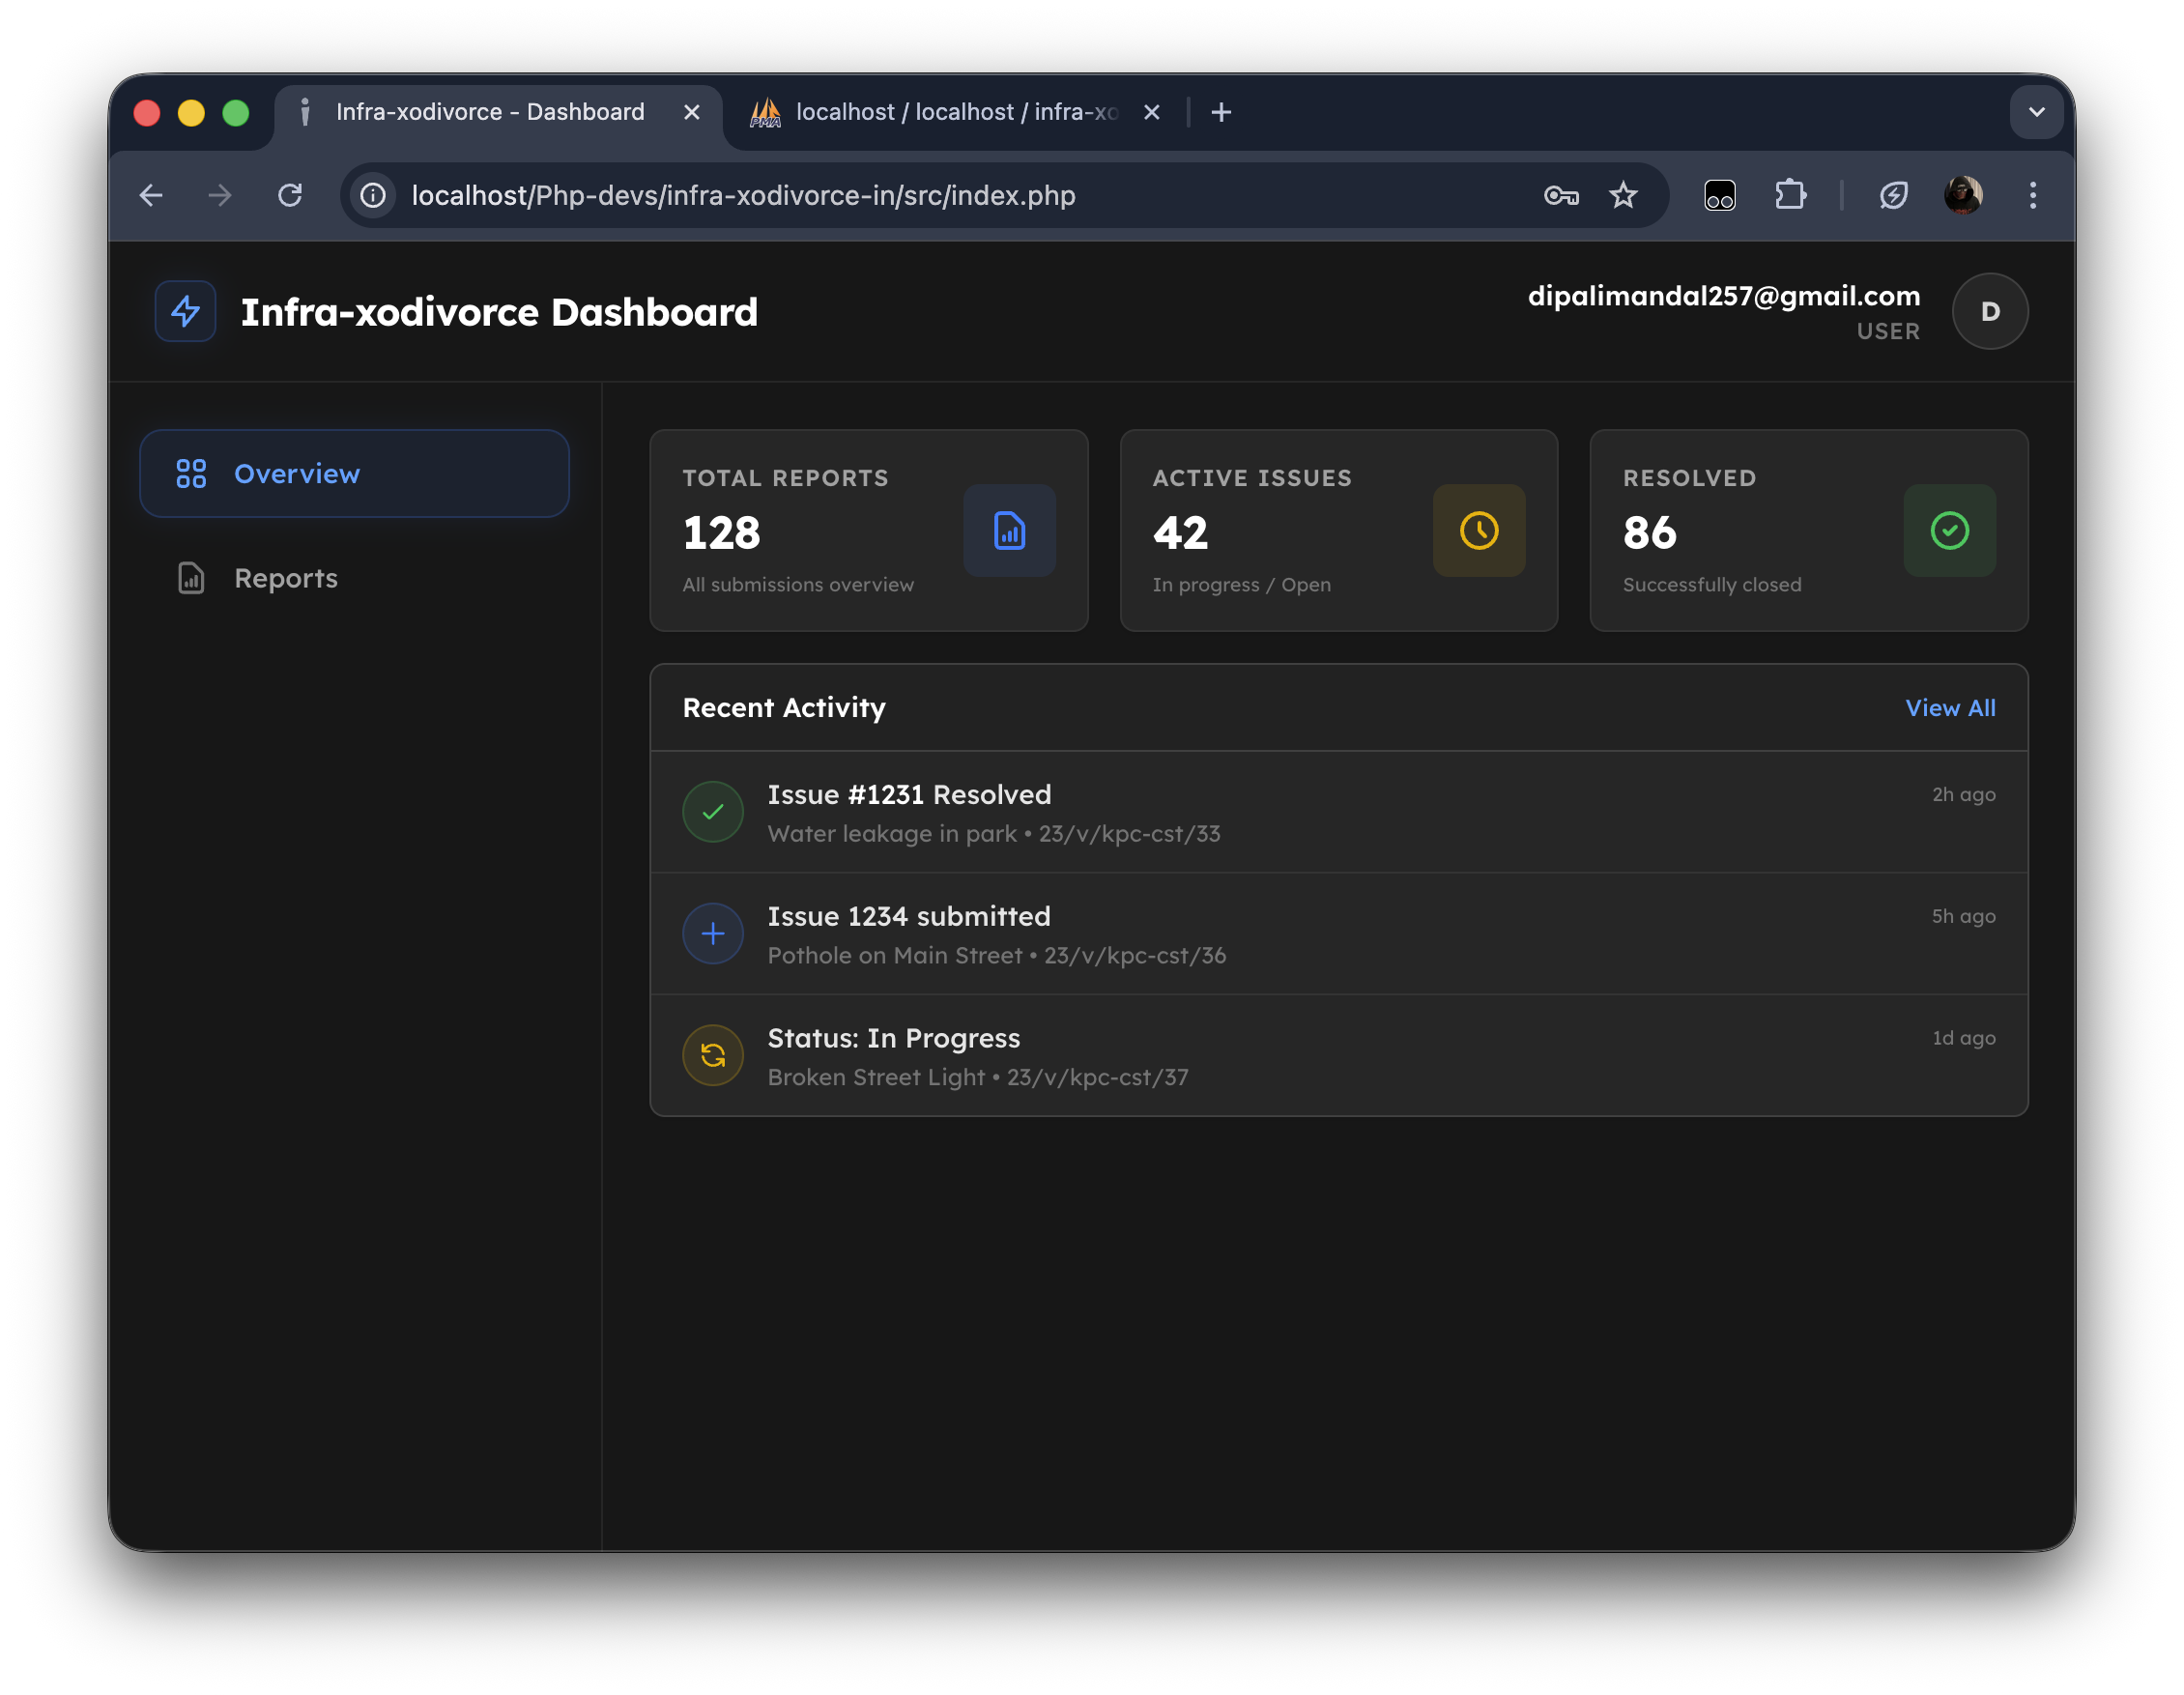2184x1695 pixels.
Task: Open the tab search chevron at top right
Action: [x=2037, y=112]
